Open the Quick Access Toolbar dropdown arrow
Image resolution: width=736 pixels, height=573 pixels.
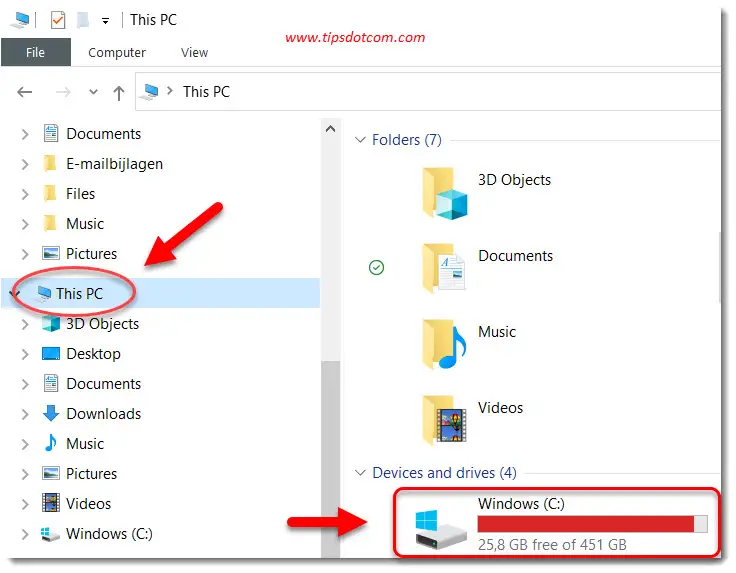pos(106,21)
